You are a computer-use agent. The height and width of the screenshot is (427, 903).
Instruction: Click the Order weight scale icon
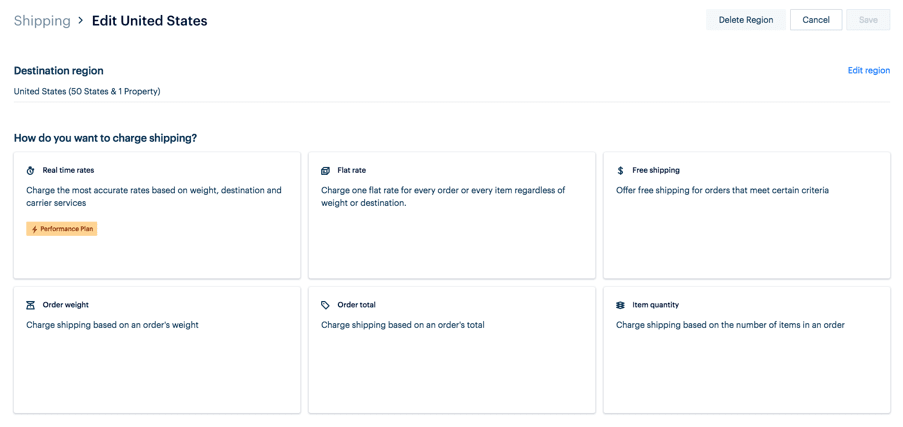31,305
